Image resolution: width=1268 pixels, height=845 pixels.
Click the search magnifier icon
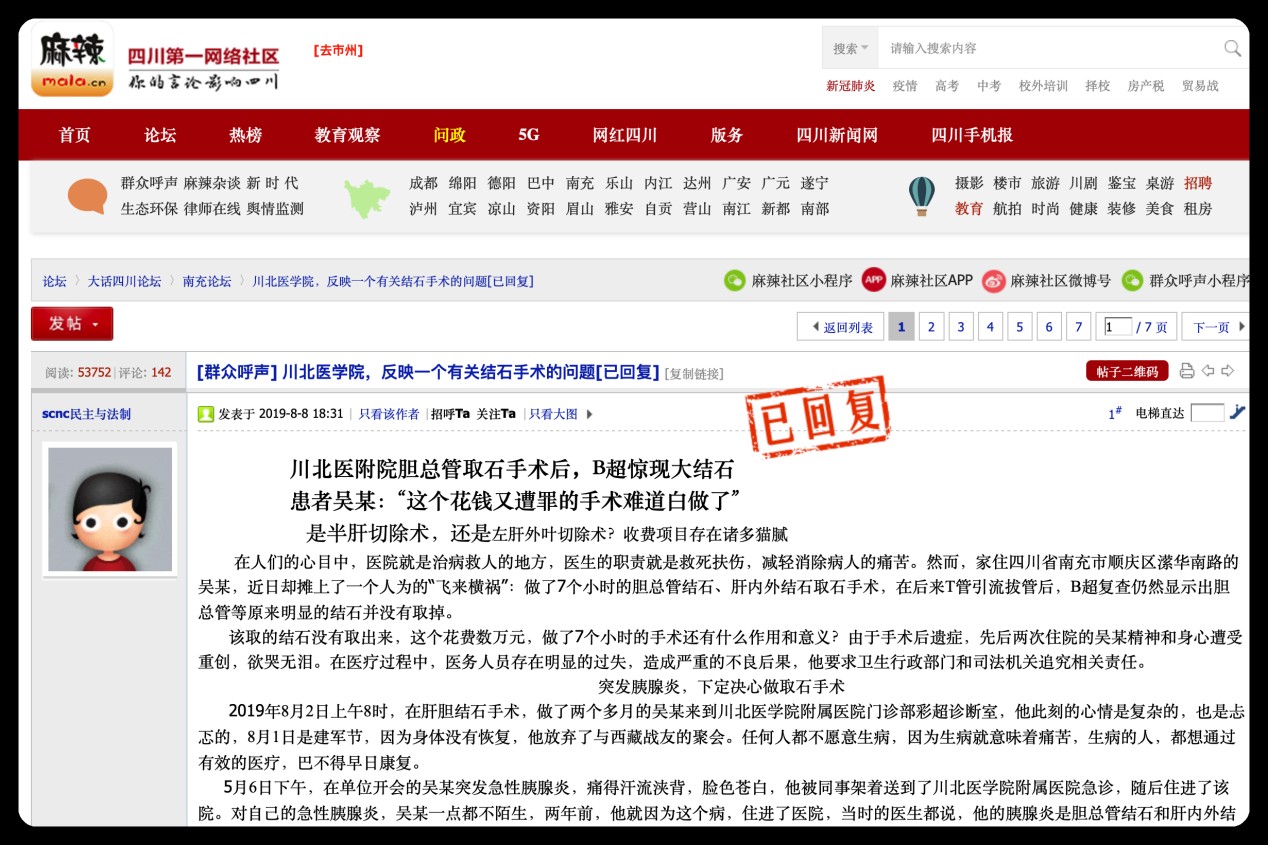click(1232, 48)
